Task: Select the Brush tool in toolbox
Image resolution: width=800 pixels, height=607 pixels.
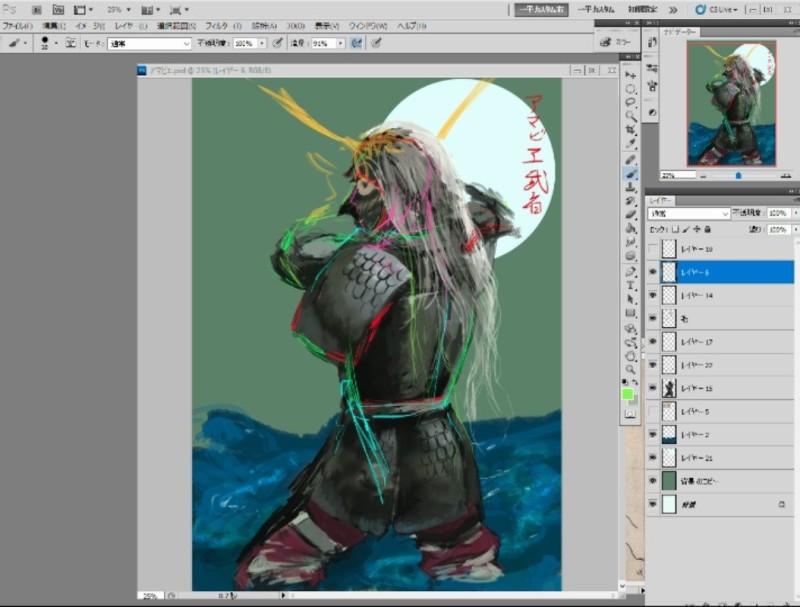Action: [631, 174]
